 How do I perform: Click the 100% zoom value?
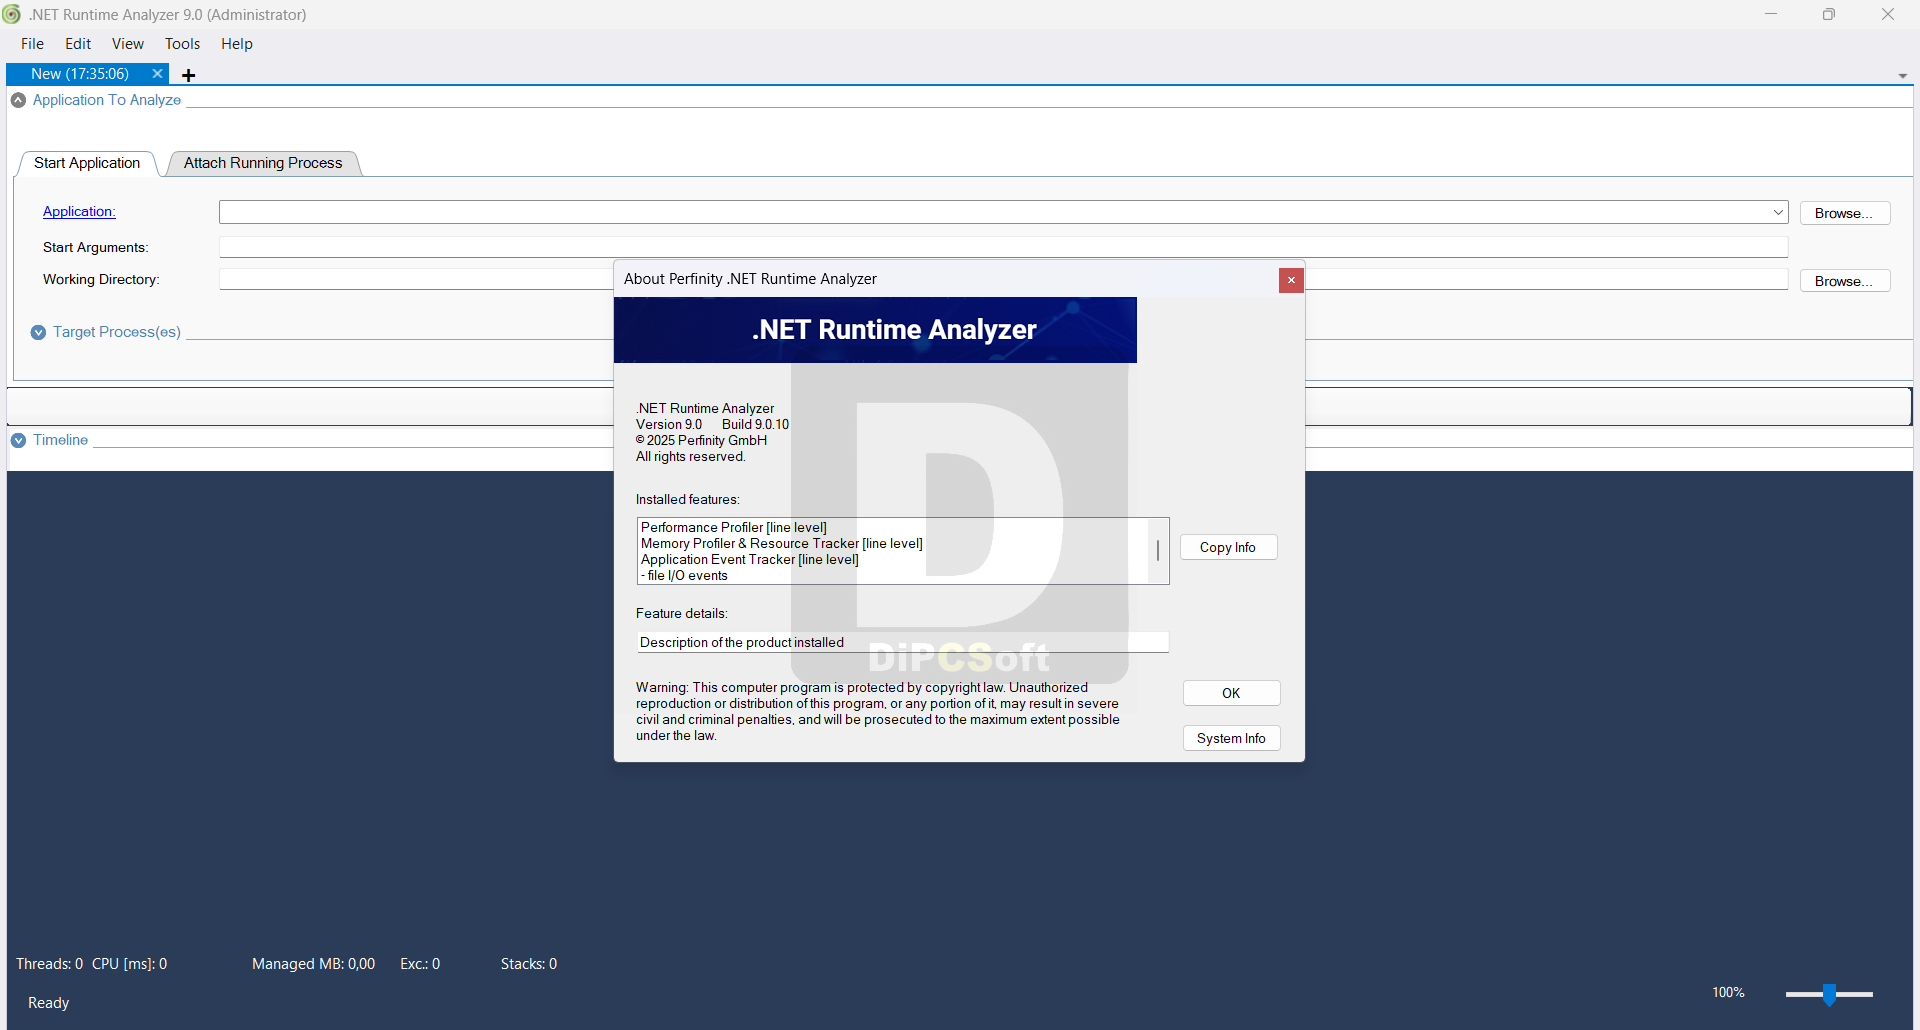point(1728,992)
